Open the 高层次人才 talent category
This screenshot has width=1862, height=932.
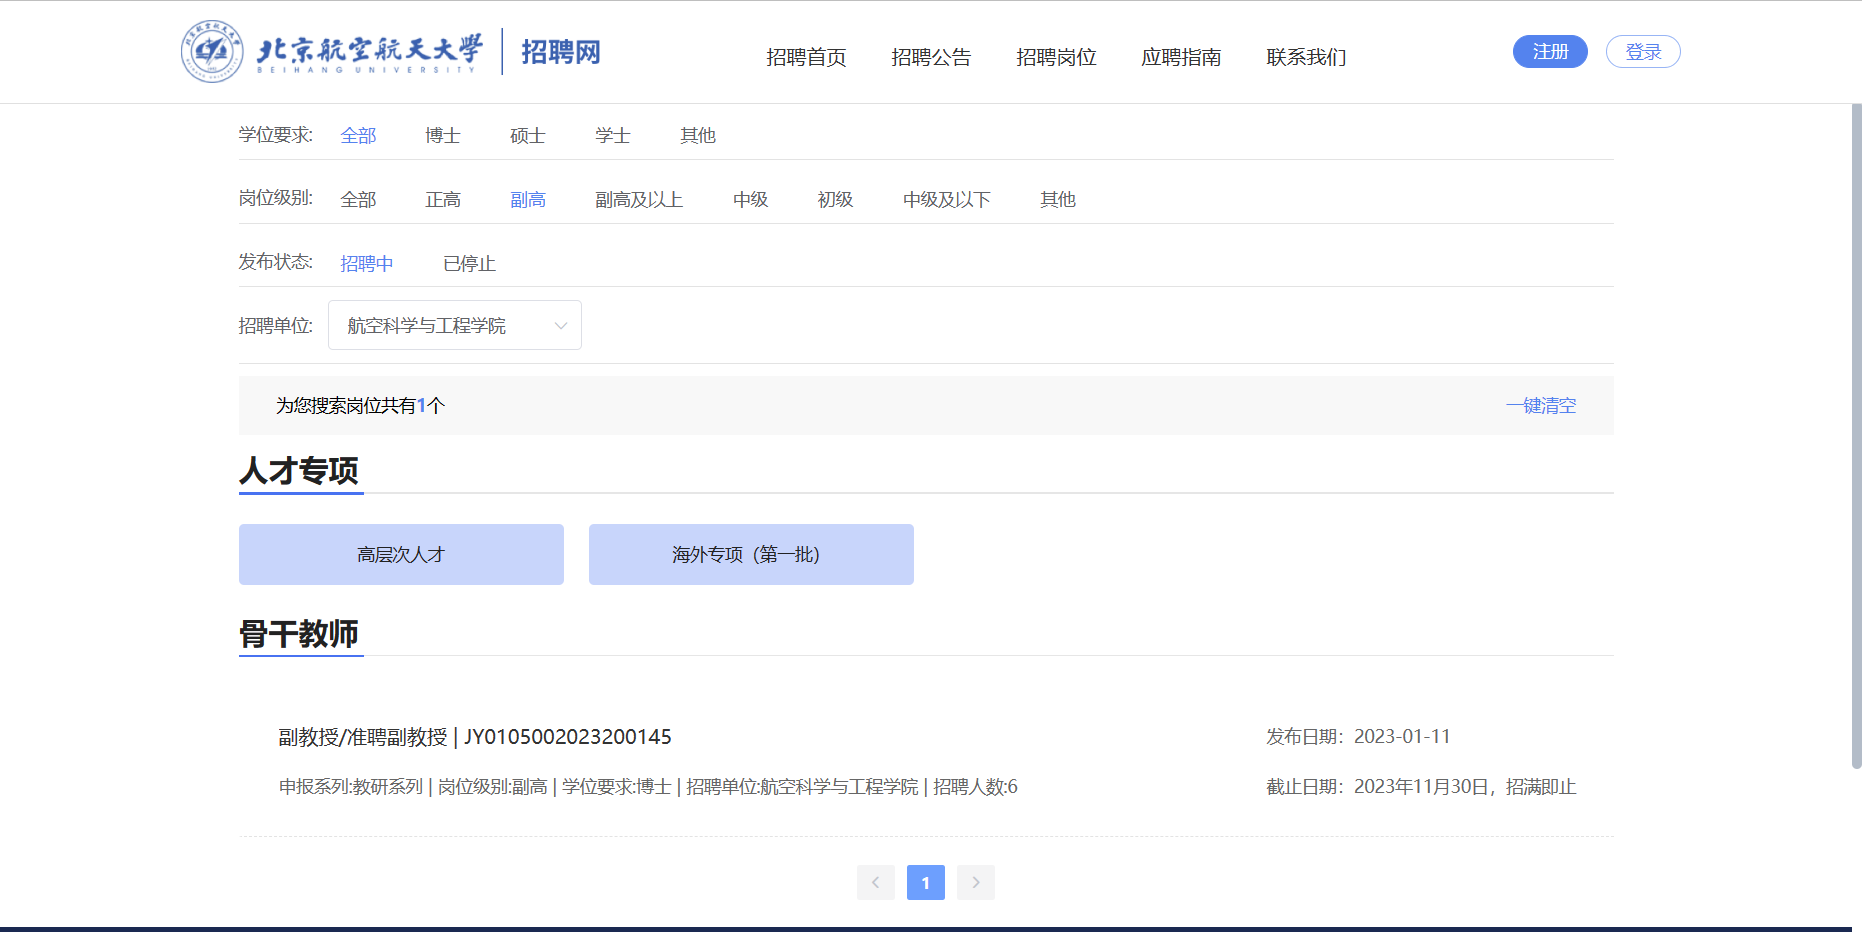401,555
